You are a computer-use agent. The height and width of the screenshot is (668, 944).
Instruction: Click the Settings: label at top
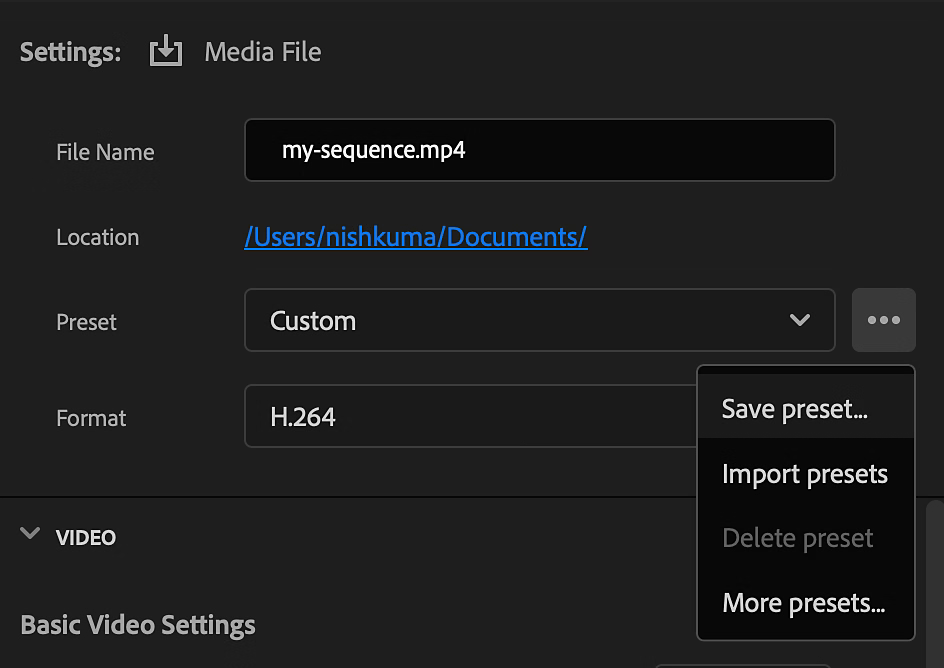70,52
